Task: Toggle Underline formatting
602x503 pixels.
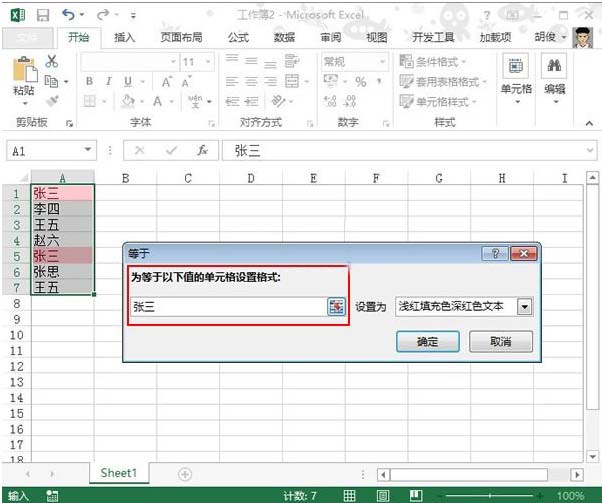Action: pyautogui.click(x=128, y=81)
